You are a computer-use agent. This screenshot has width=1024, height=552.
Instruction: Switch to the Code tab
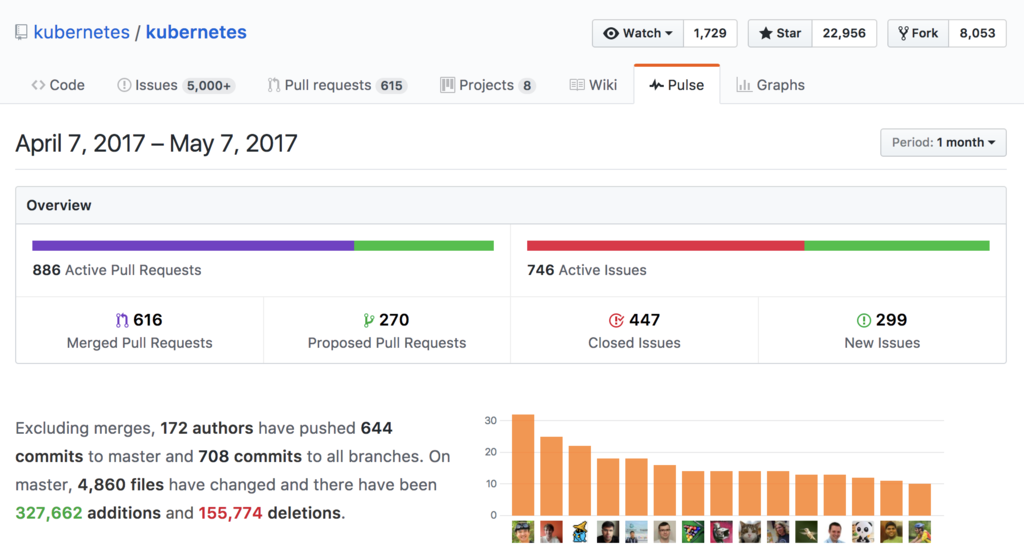tap(58, 85)
